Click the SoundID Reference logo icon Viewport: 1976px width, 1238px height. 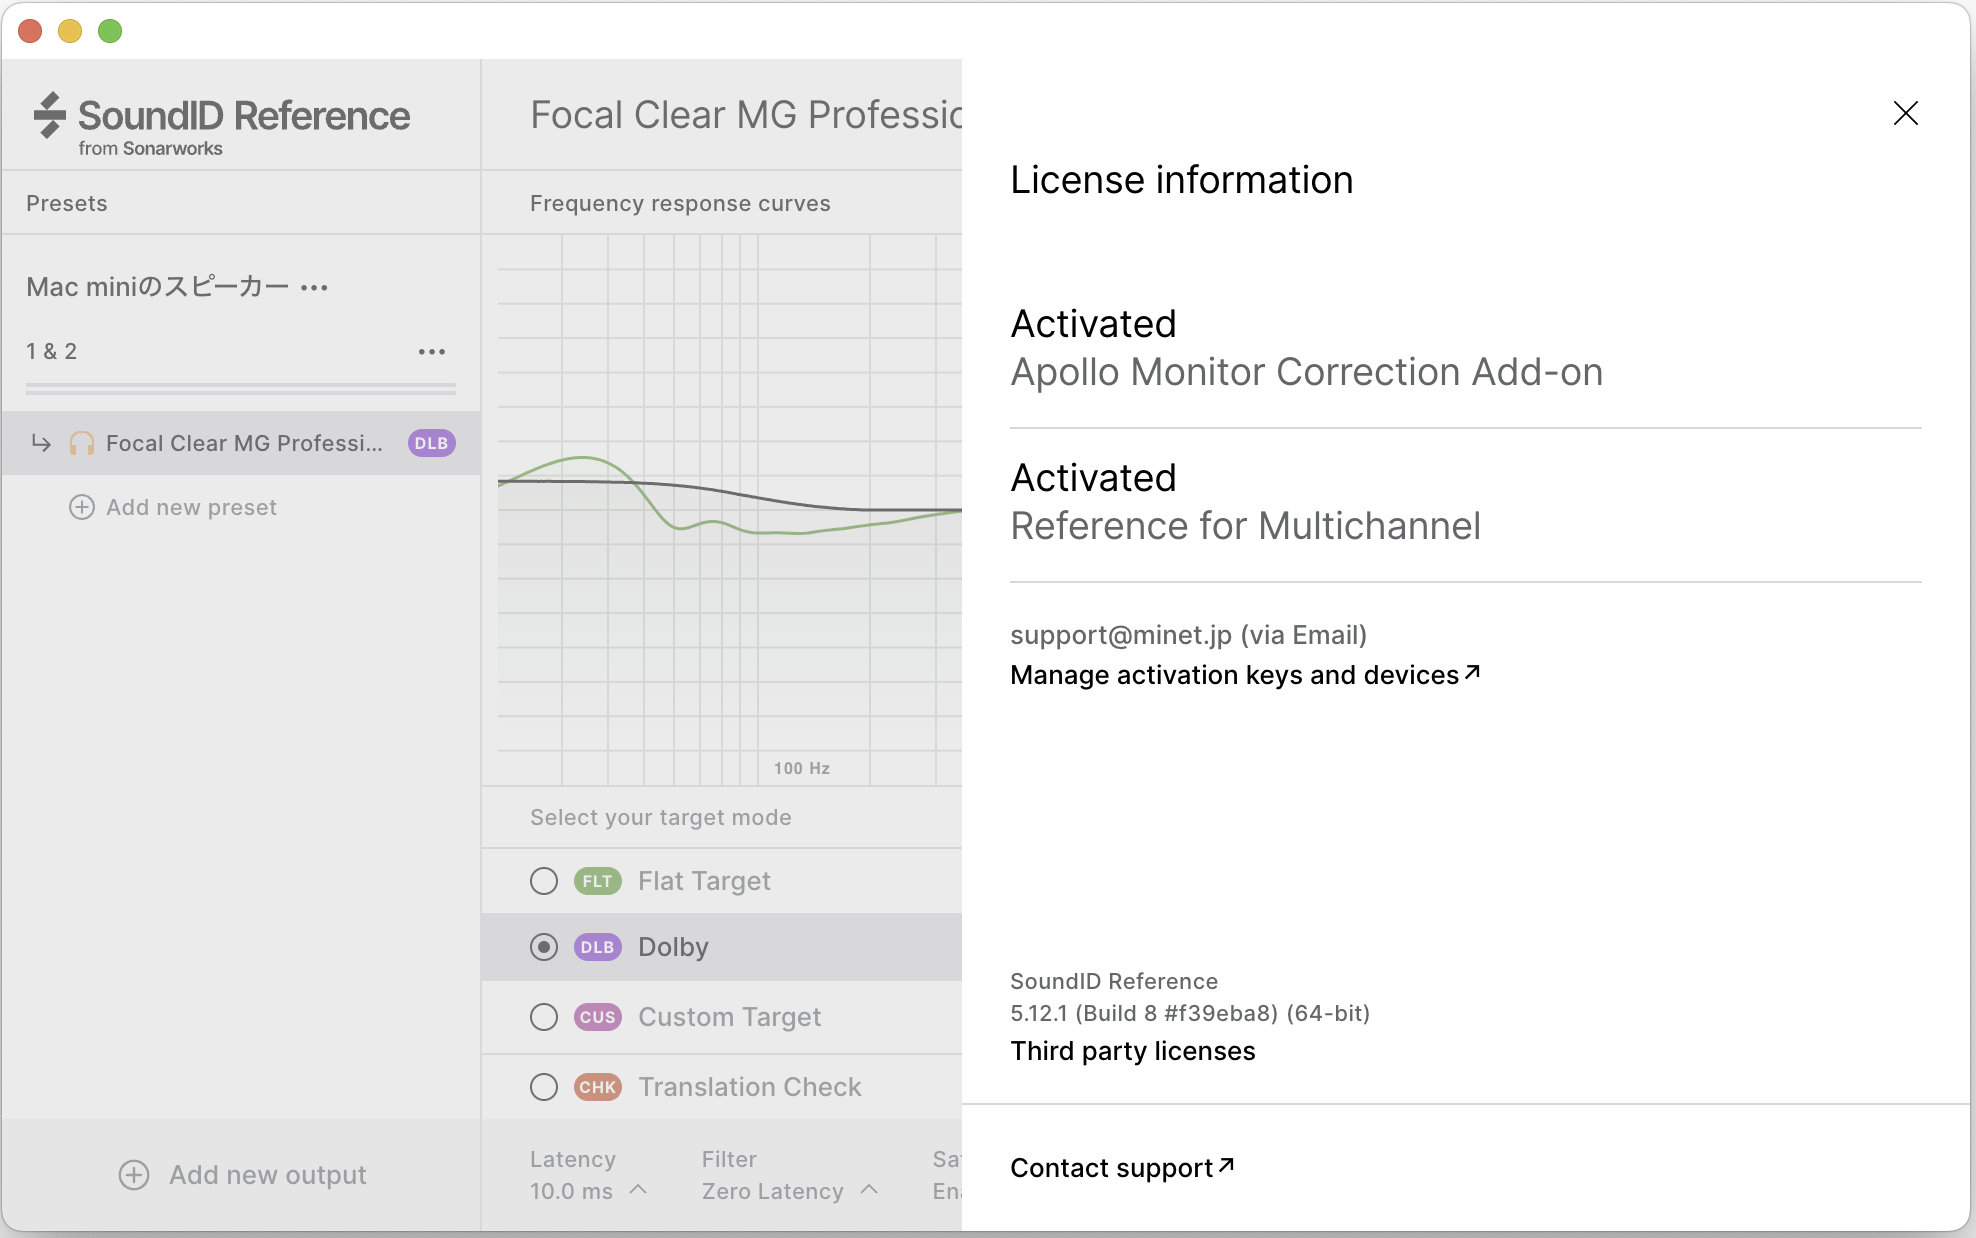tap(50, 115)
